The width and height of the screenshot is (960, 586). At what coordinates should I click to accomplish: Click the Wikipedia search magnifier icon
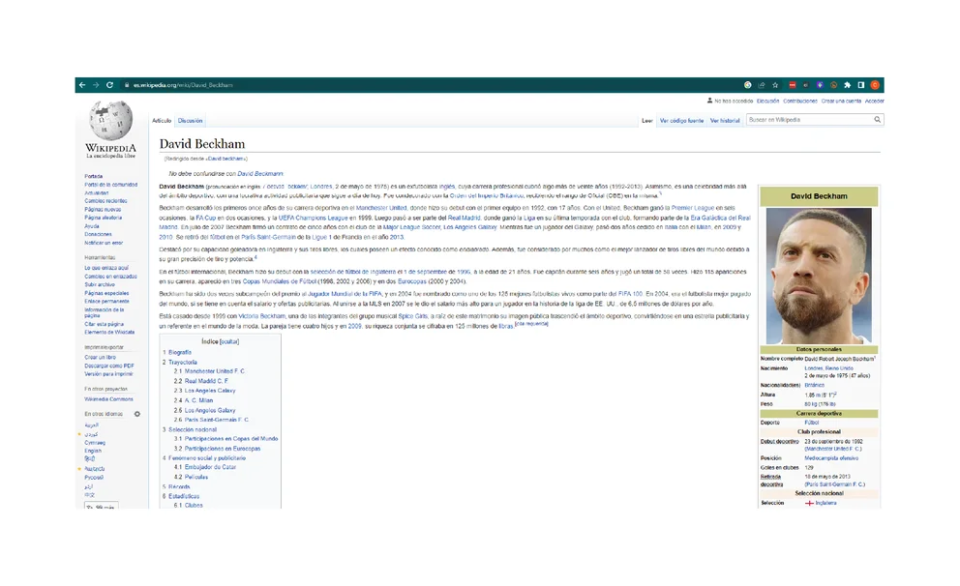[878, 120]
